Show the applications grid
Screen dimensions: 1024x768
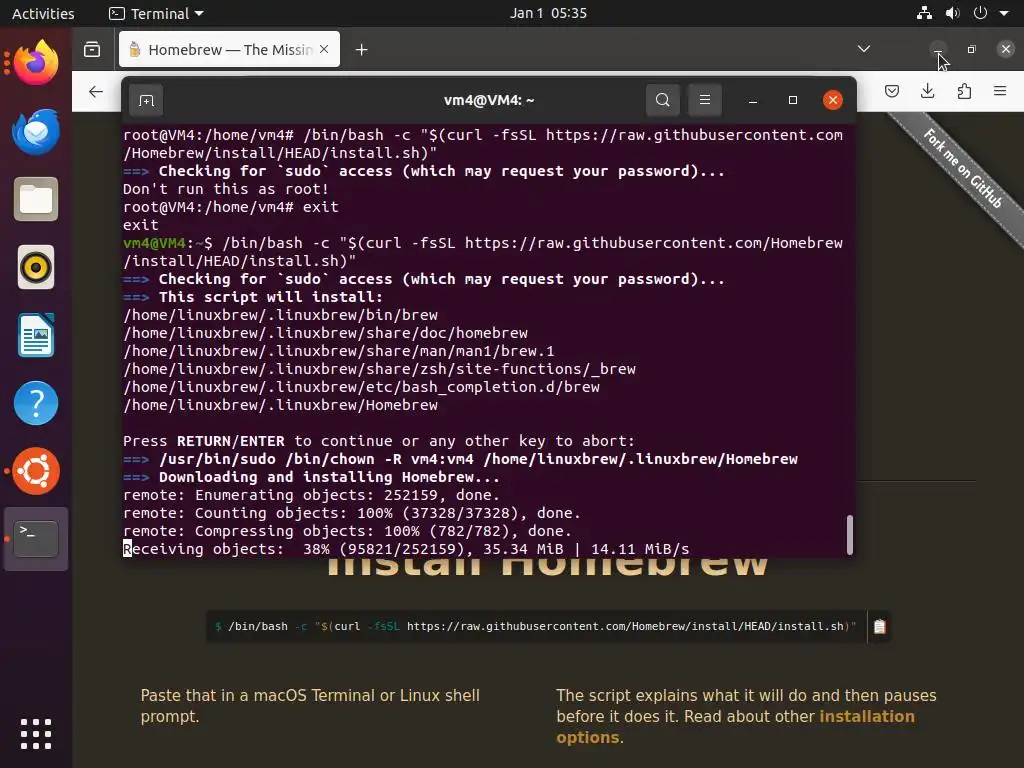pyautogui.click(x=36, y=734)
